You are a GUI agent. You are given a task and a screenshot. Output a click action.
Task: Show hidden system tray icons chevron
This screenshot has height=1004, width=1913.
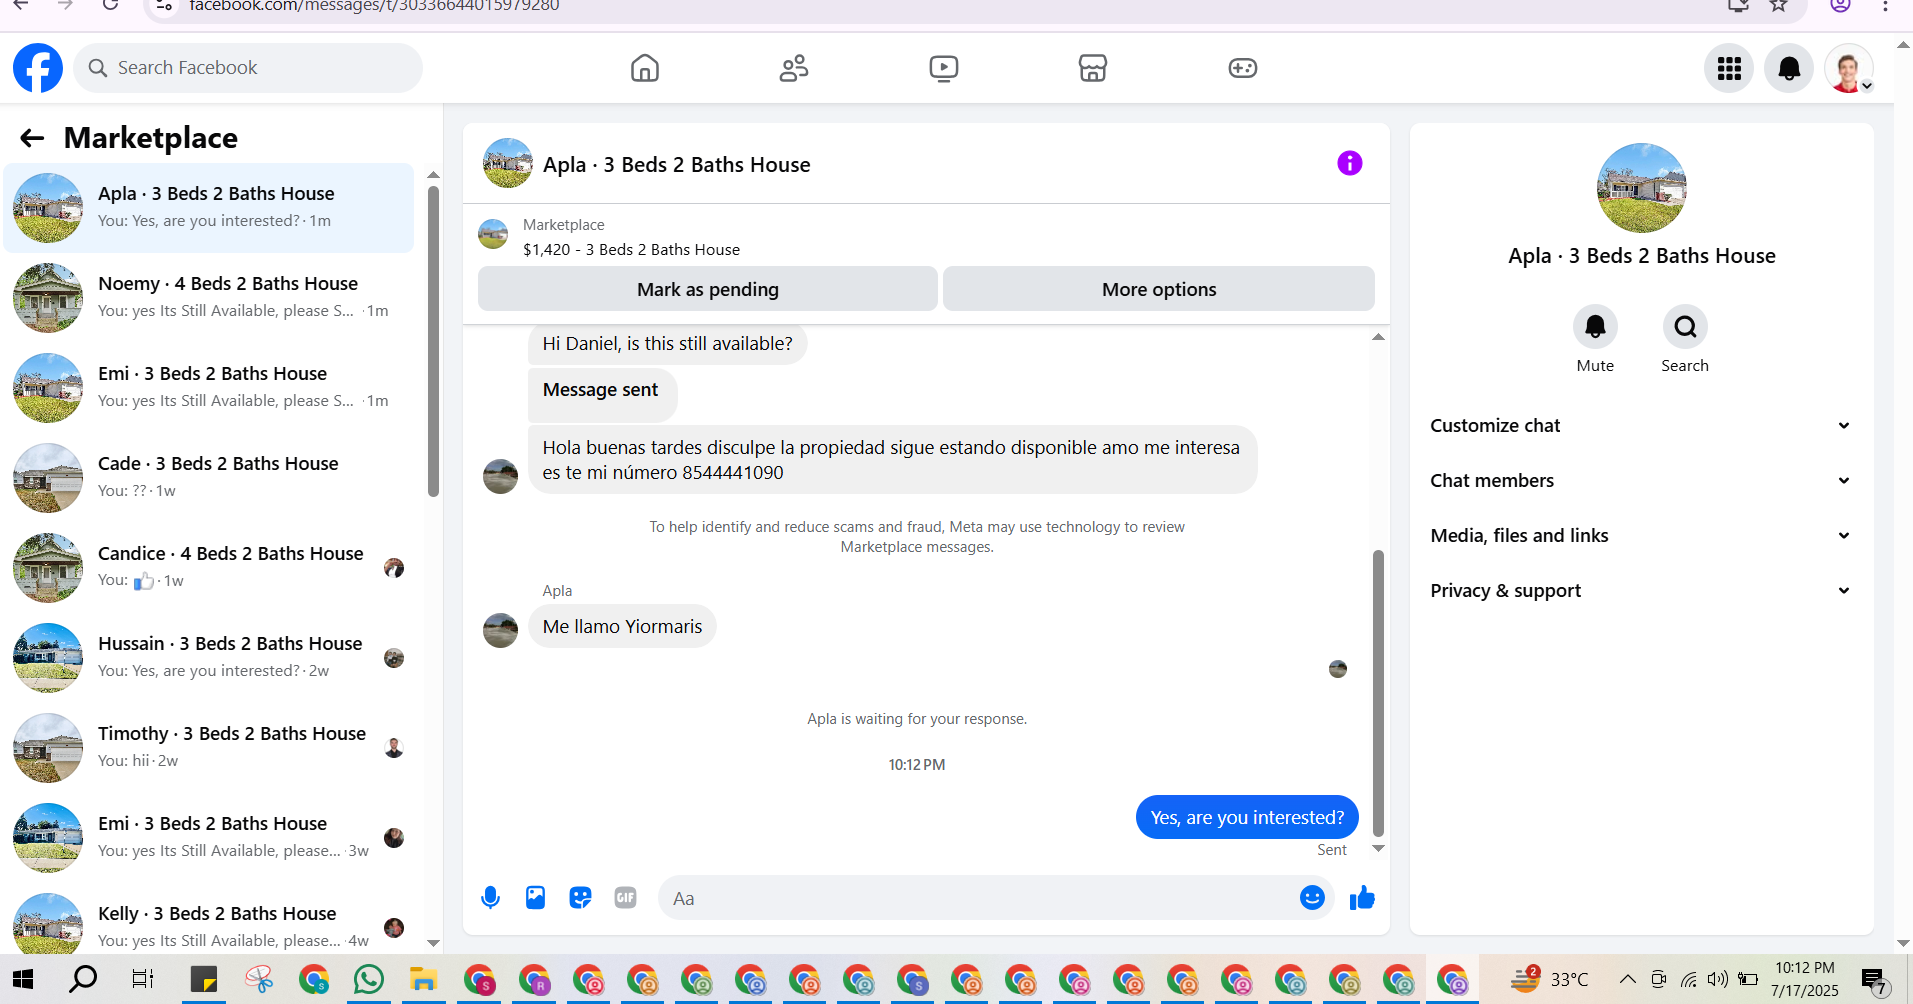pos(1627,979)
